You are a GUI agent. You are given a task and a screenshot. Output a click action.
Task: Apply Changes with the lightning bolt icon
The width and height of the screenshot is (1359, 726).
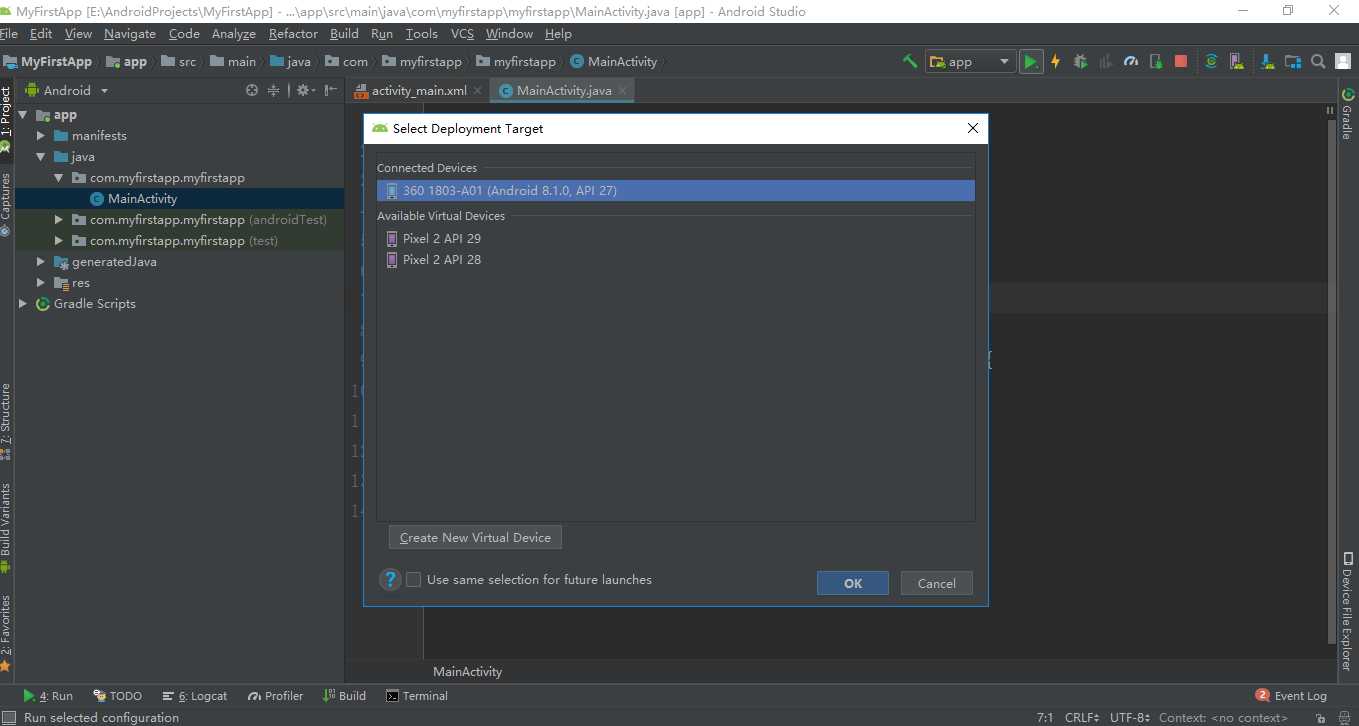click(x=1055, y=61)
